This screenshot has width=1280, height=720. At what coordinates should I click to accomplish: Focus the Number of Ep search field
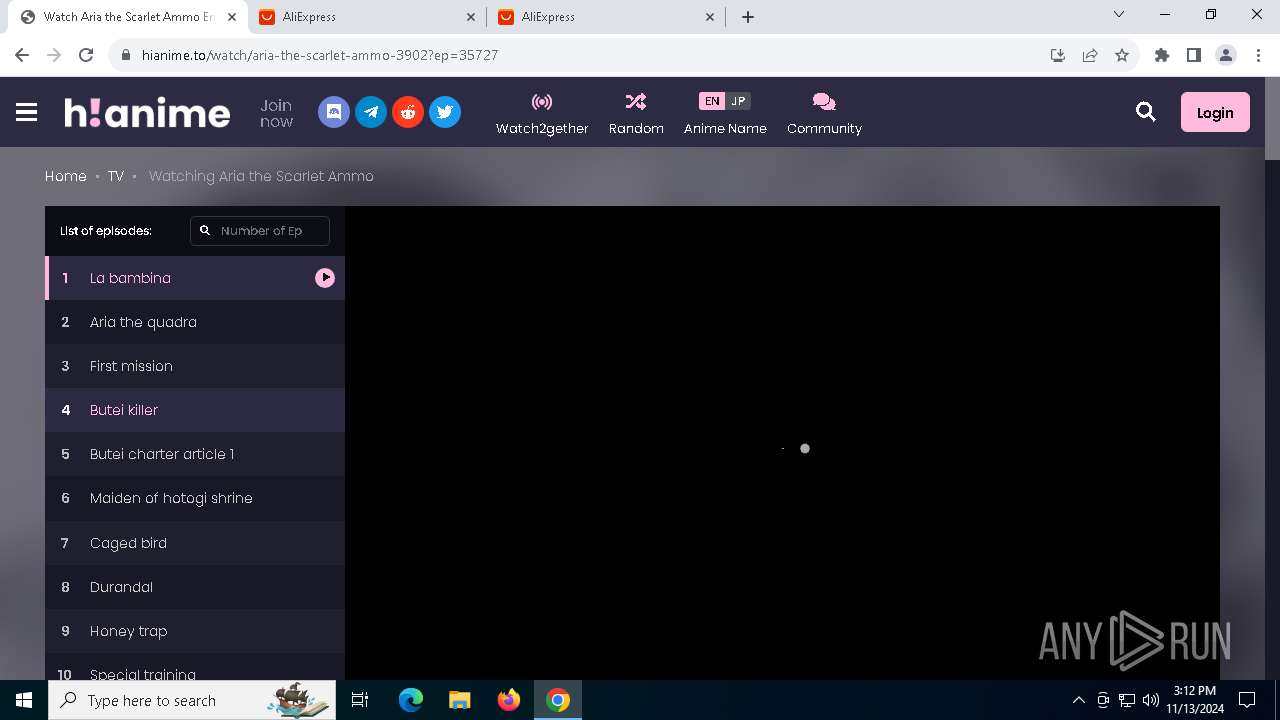point(260,230)
